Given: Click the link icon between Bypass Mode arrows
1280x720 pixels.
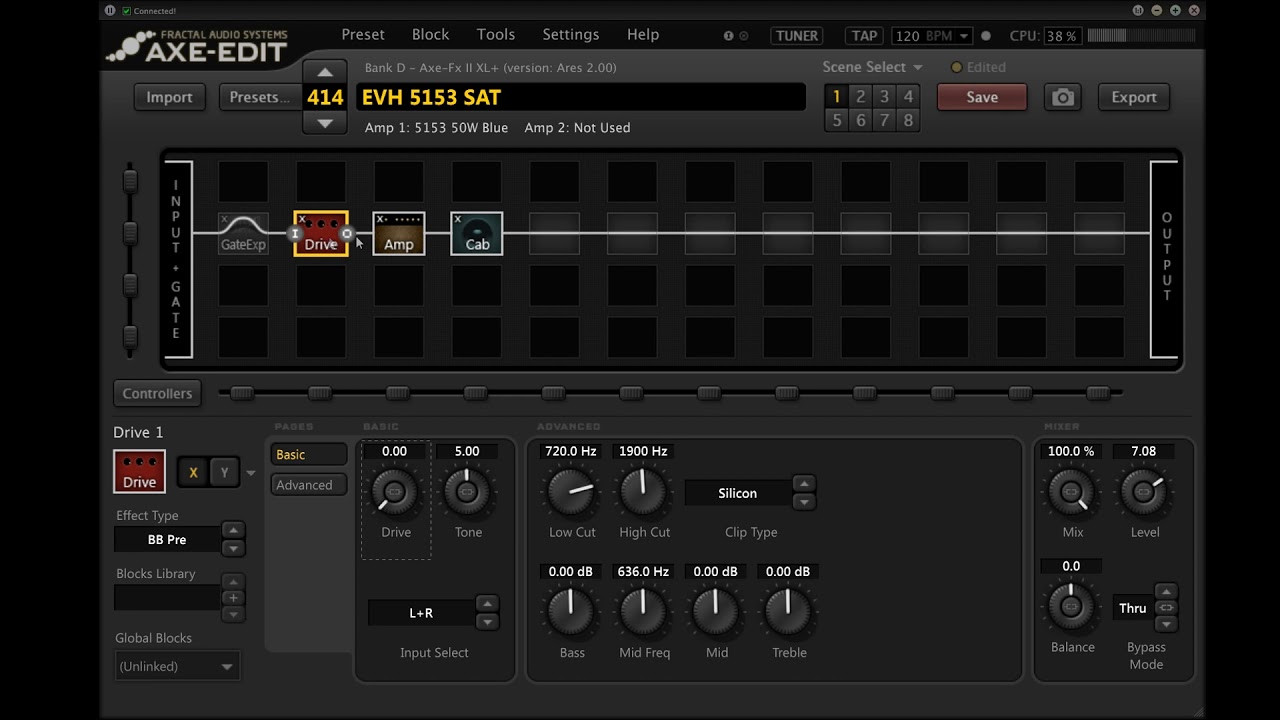Looking at the screenshot, I should (1166, 608).
